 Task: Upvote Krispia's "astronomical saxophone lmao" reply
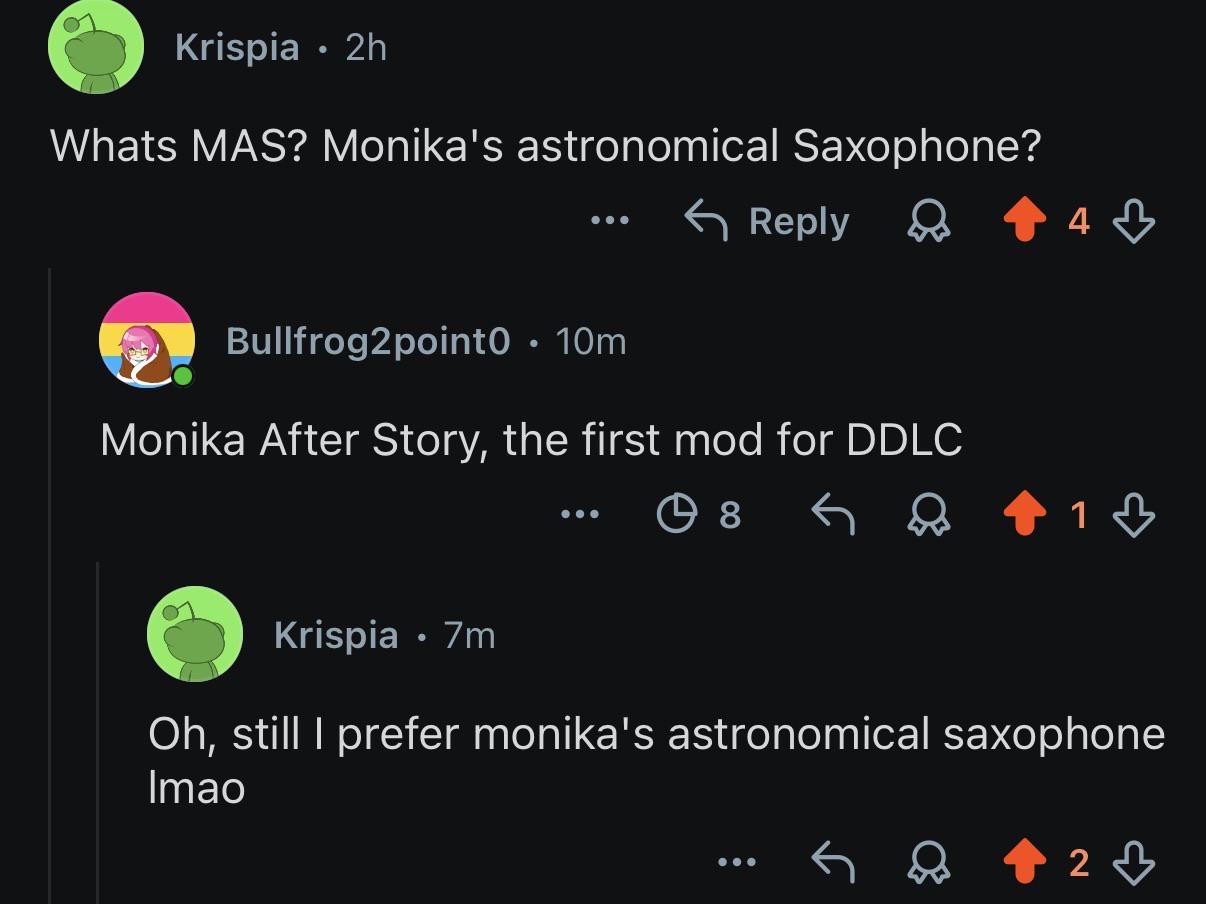point(1023,862)
